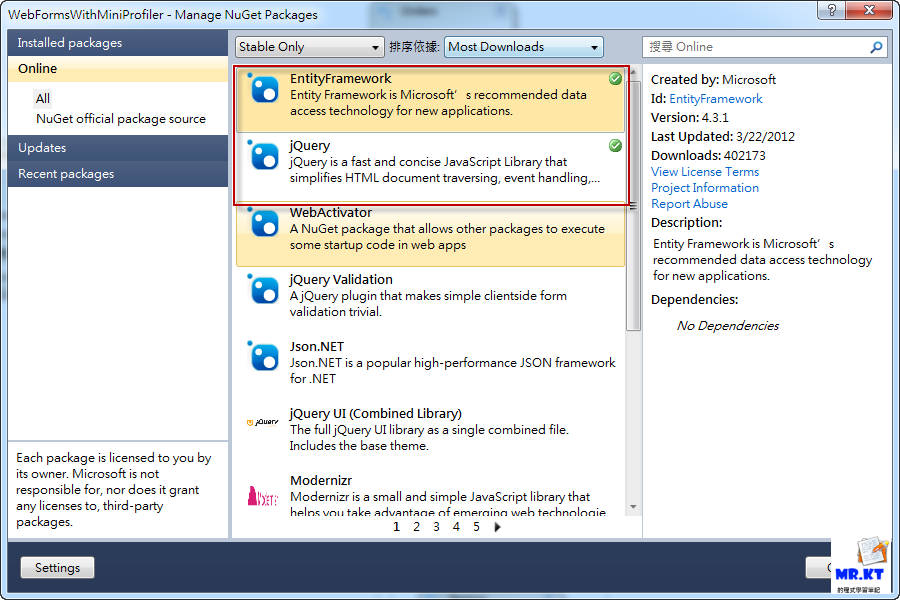
Task: Click the Version: 4.3.1 text
Action: click(689, 118)
